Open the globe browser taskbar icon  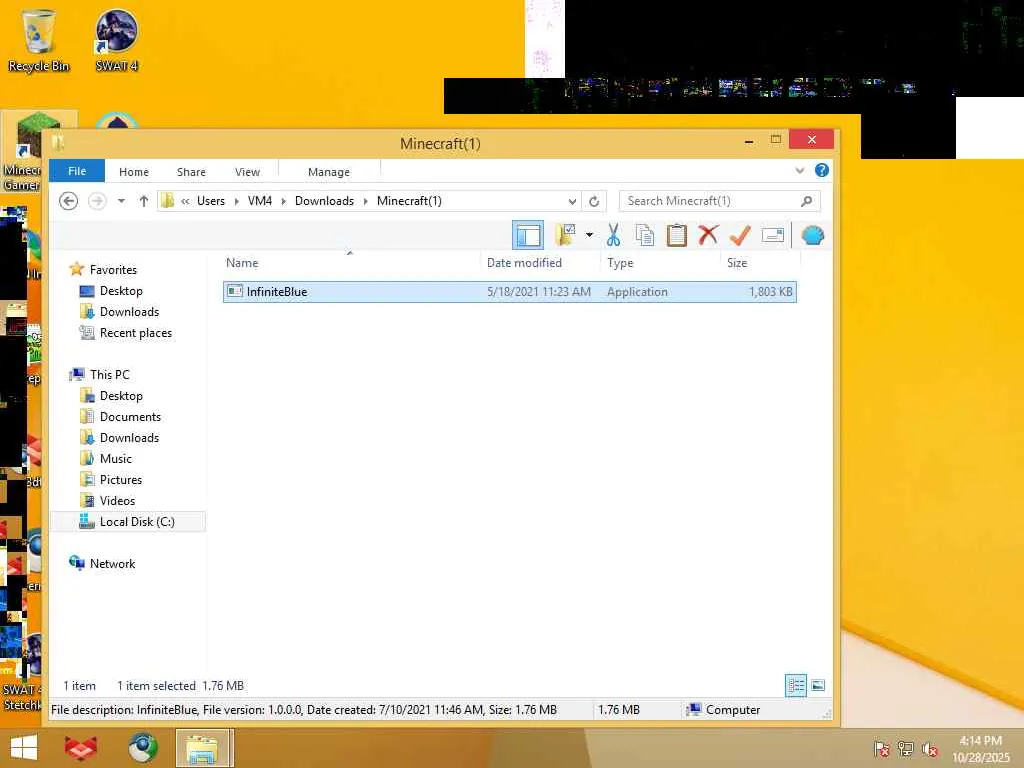click(x=142, y=748)
